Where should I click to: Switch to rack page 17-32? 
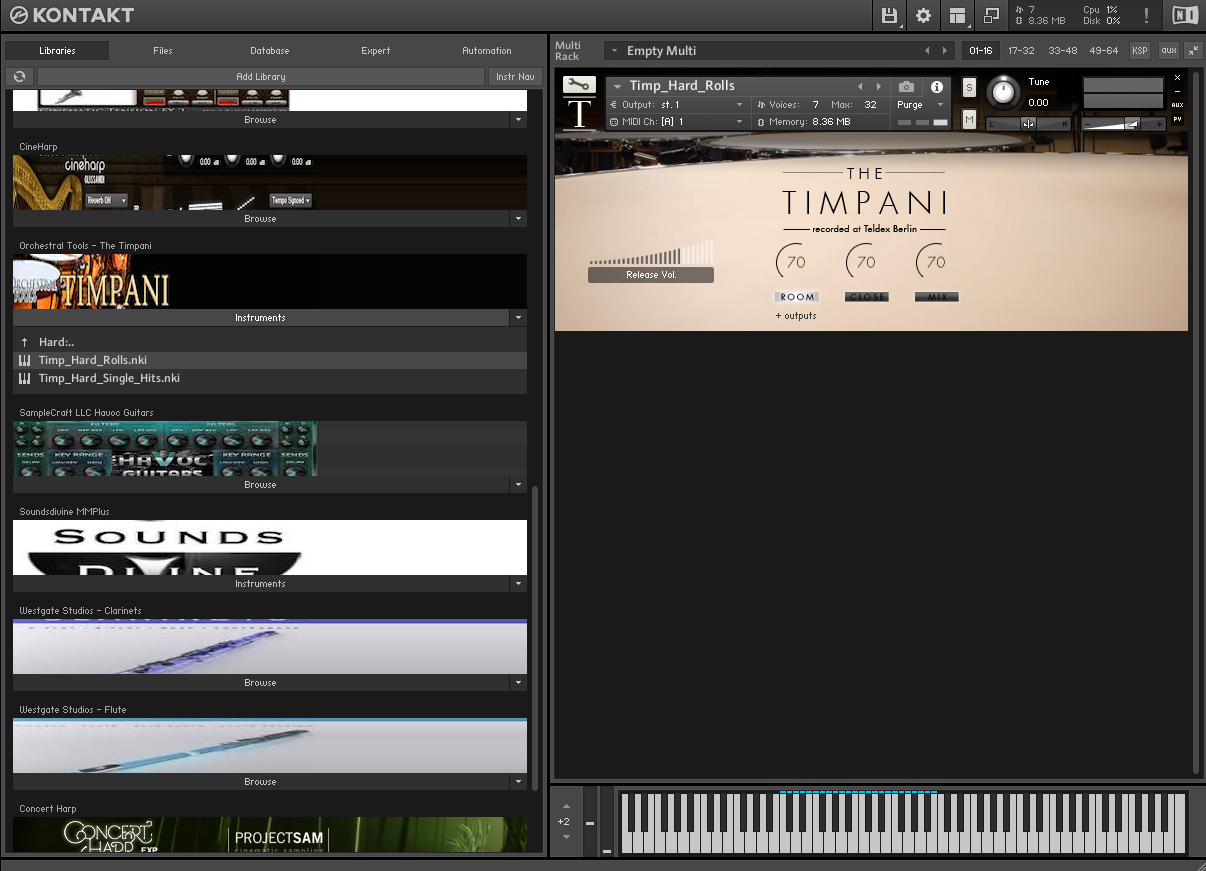click(1021, 50)
